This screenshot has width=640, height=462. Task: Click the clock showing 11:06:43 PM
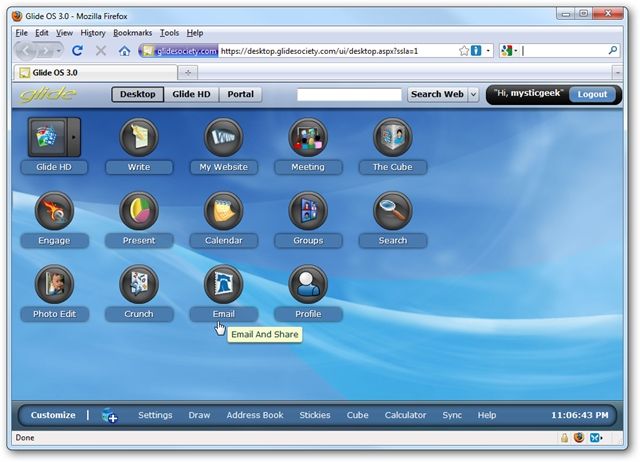[580, 415]
